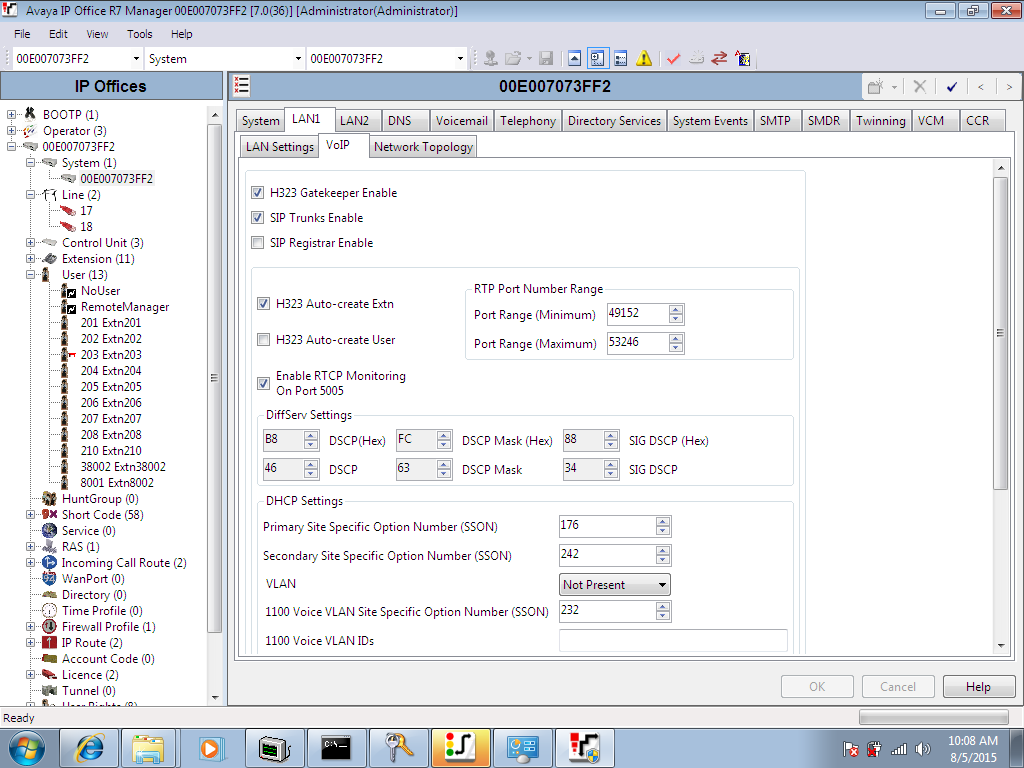Screen dimensions: 1024x768
Task: Uncheck H323 Auto-create Extn
Action: coord(263,304)
